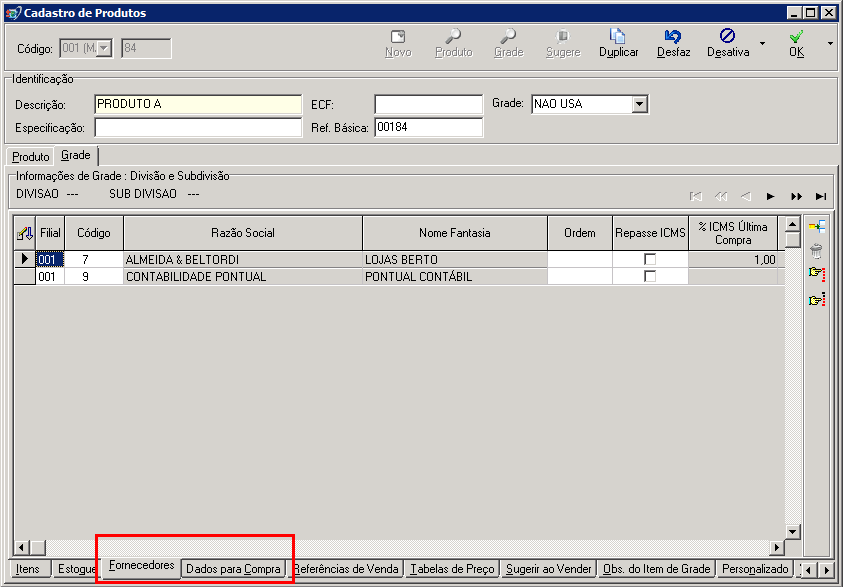Click the Duplicar icon

pos(618,36)
